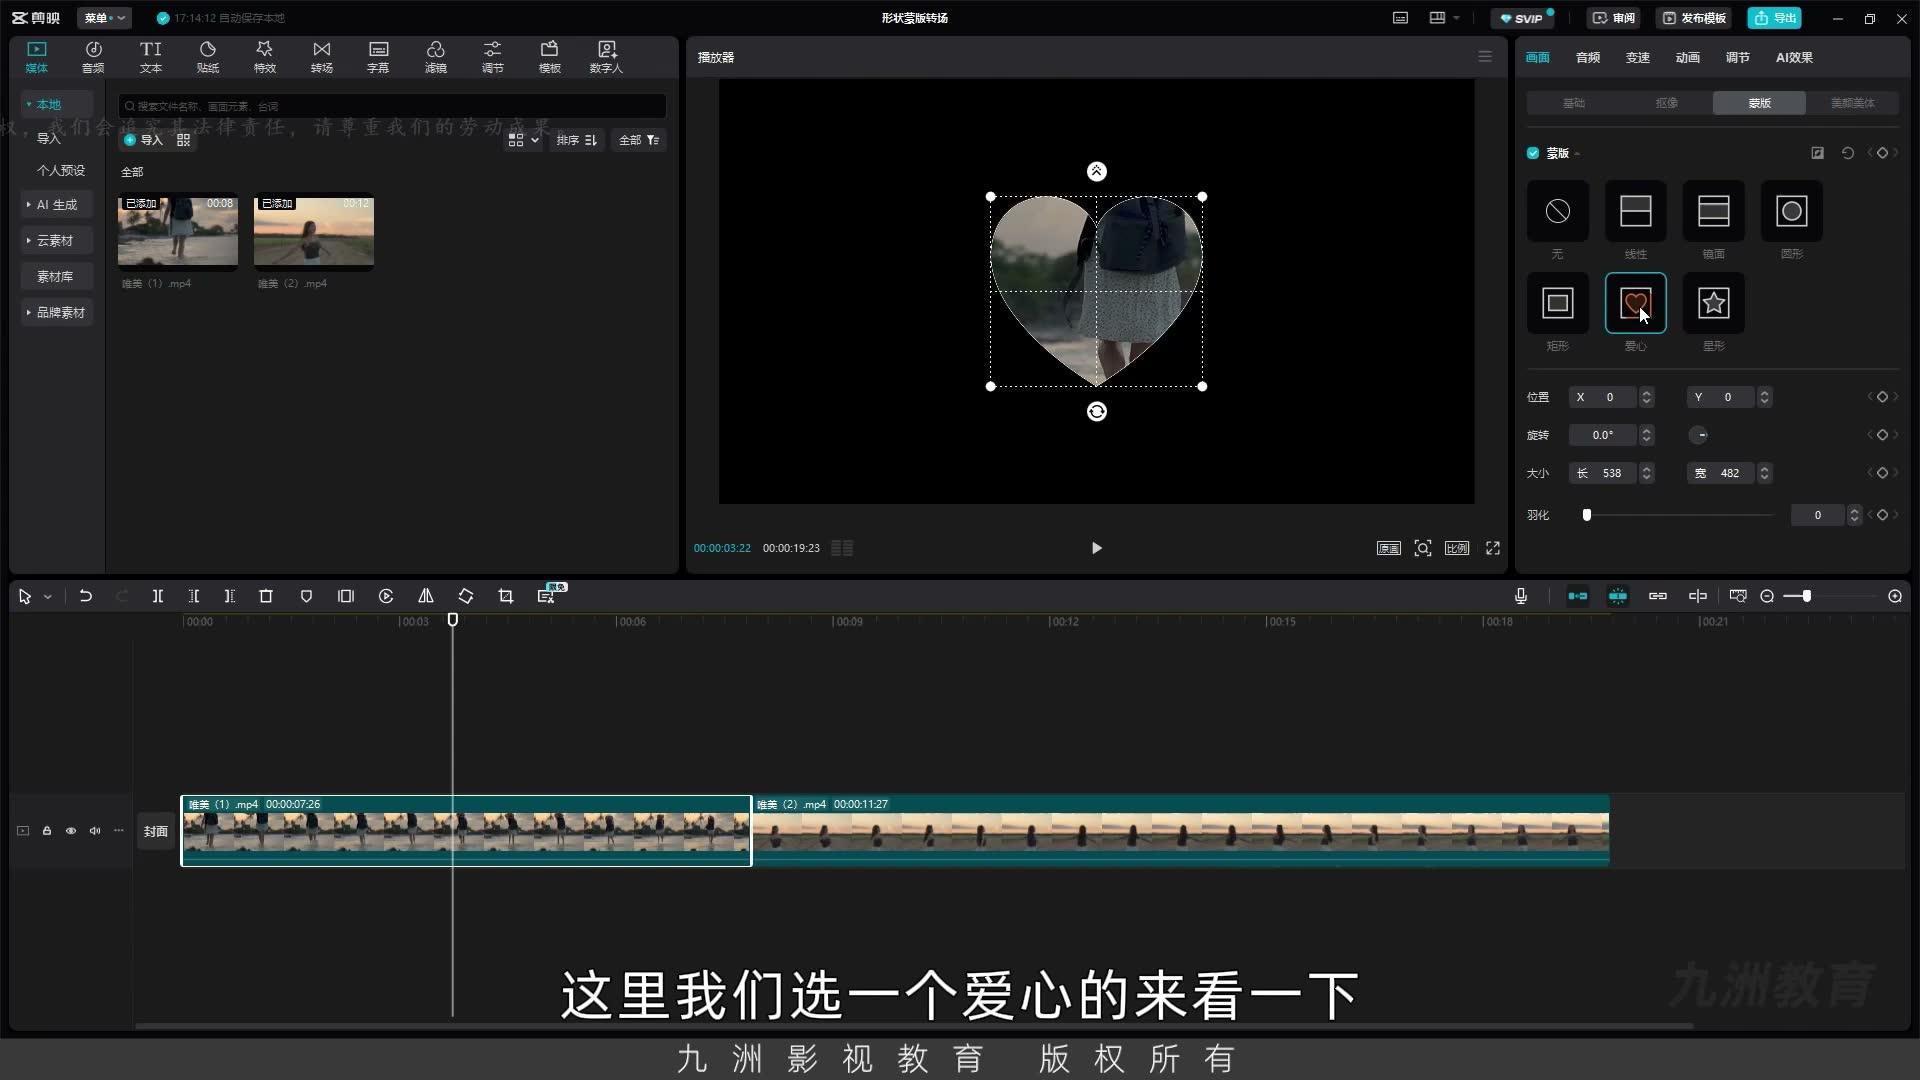Adjust the timeline zoom slider handle
1920x1080 pixels.
coord(1806,596)
